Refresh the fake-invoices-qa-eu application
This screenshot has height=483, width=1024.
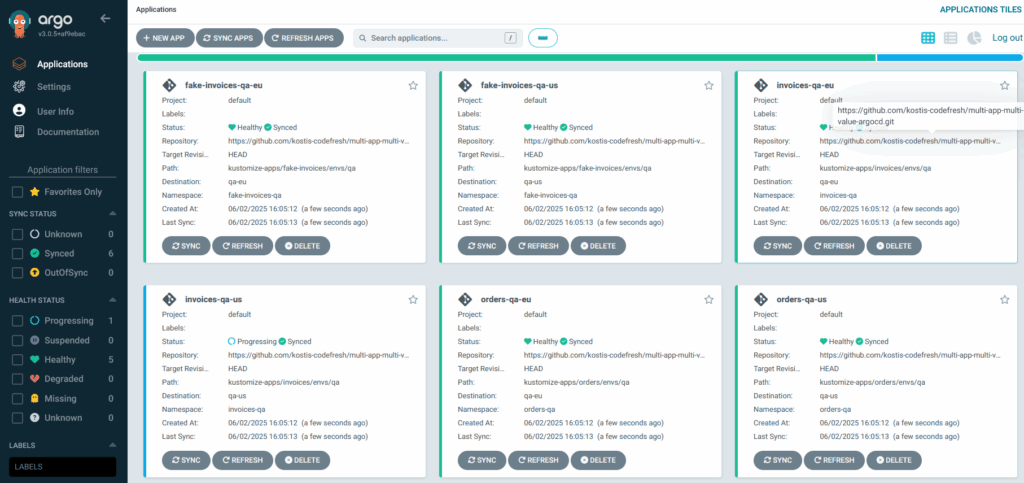tap(242, 246)
